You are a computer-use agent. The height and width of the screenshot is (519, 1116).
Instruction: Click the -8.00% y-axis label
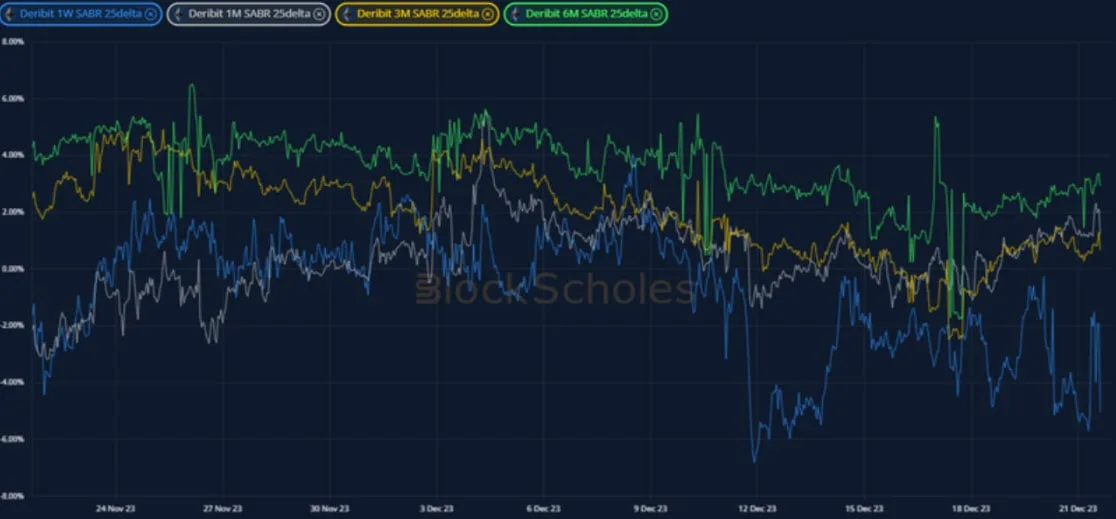[x=12, y=496]
